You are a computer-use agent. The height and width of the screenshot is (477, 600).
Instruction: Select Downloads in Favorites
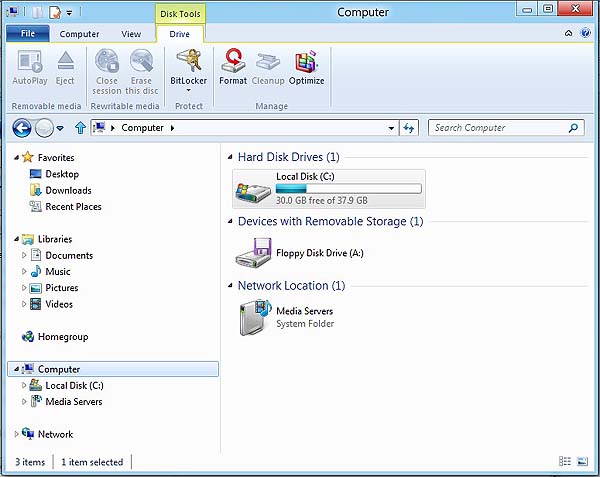pyautogui.click(x=67, y=190)
